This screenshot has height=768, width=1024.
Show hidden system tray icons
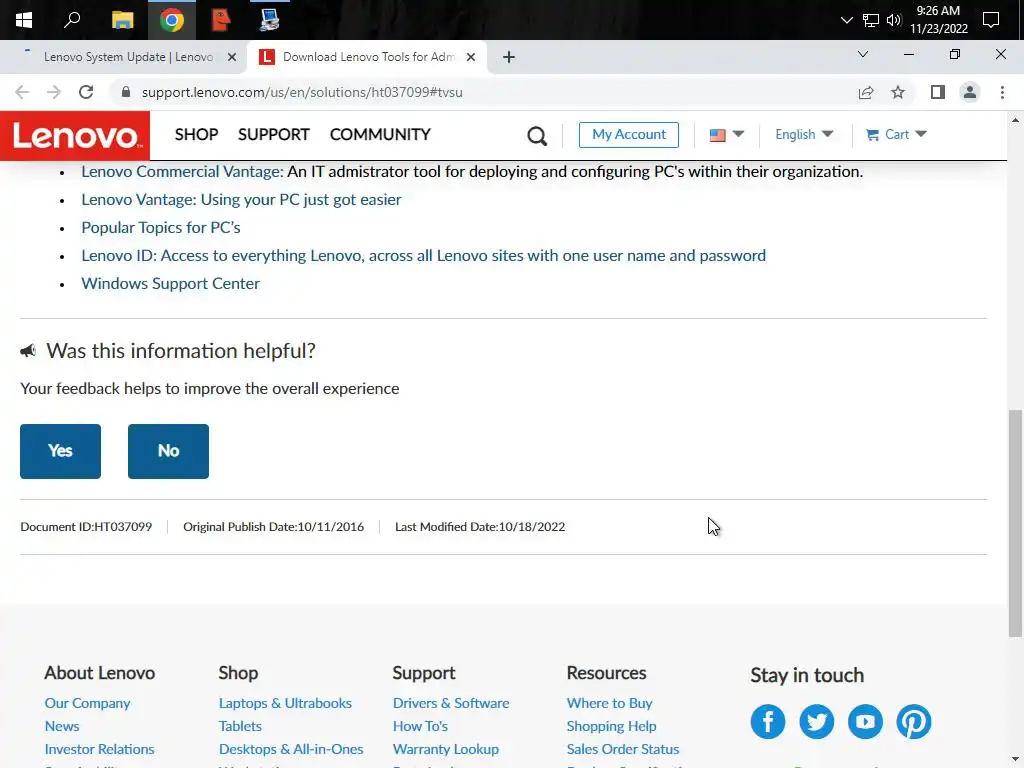coord(846,20)
